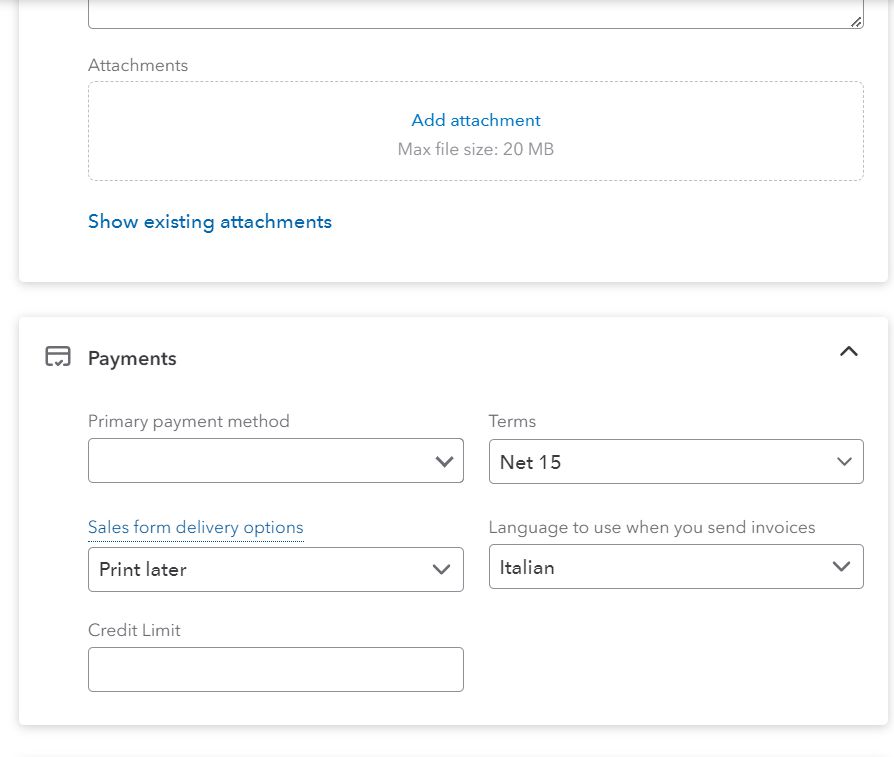The height and width of the screenshot is (757, 894).
Task: Click the Terms dropdown chevron arrow
Action: [844, 462]
